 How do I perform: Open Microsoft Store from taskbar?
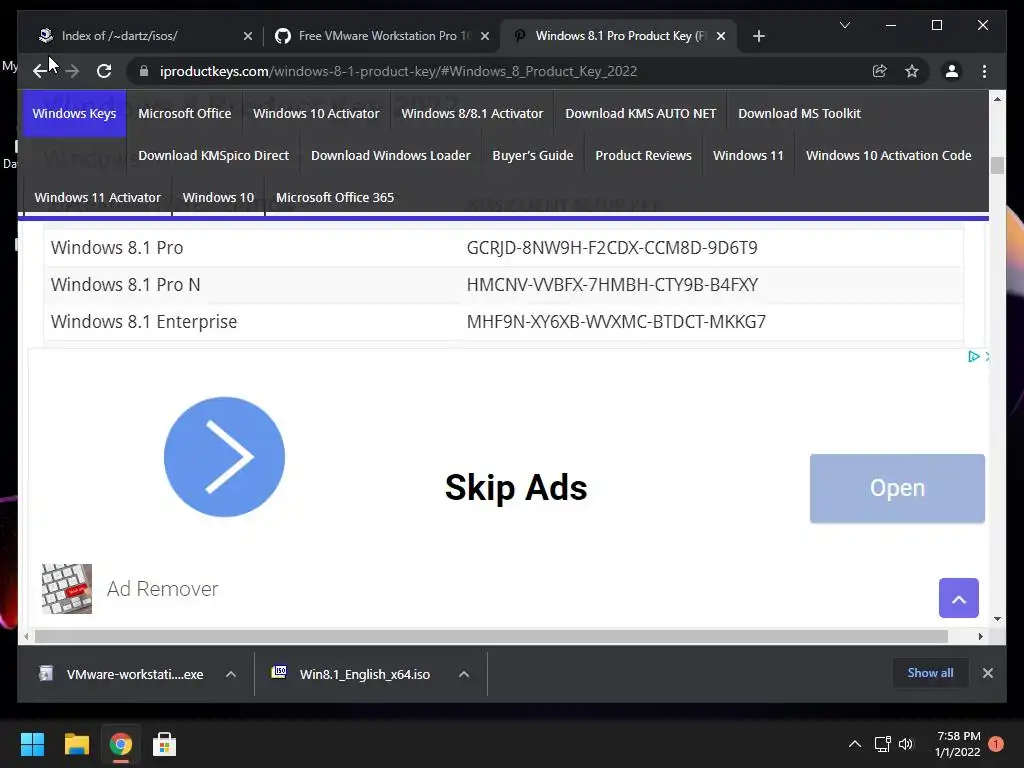tap(165, 744)
